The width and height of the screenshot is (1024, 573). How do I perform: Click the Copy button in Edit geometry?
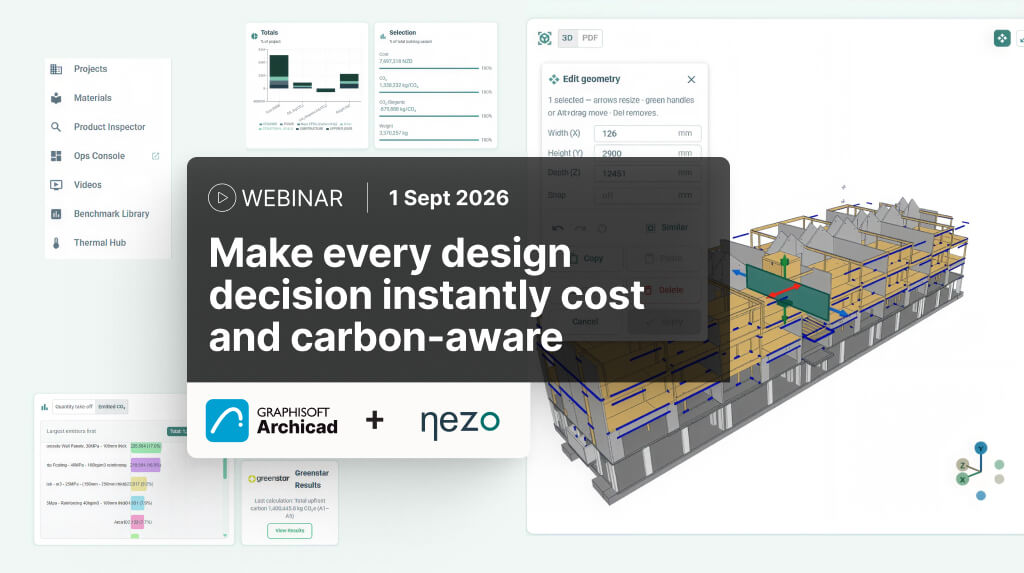pyautogui.click(x=587, y=259)
